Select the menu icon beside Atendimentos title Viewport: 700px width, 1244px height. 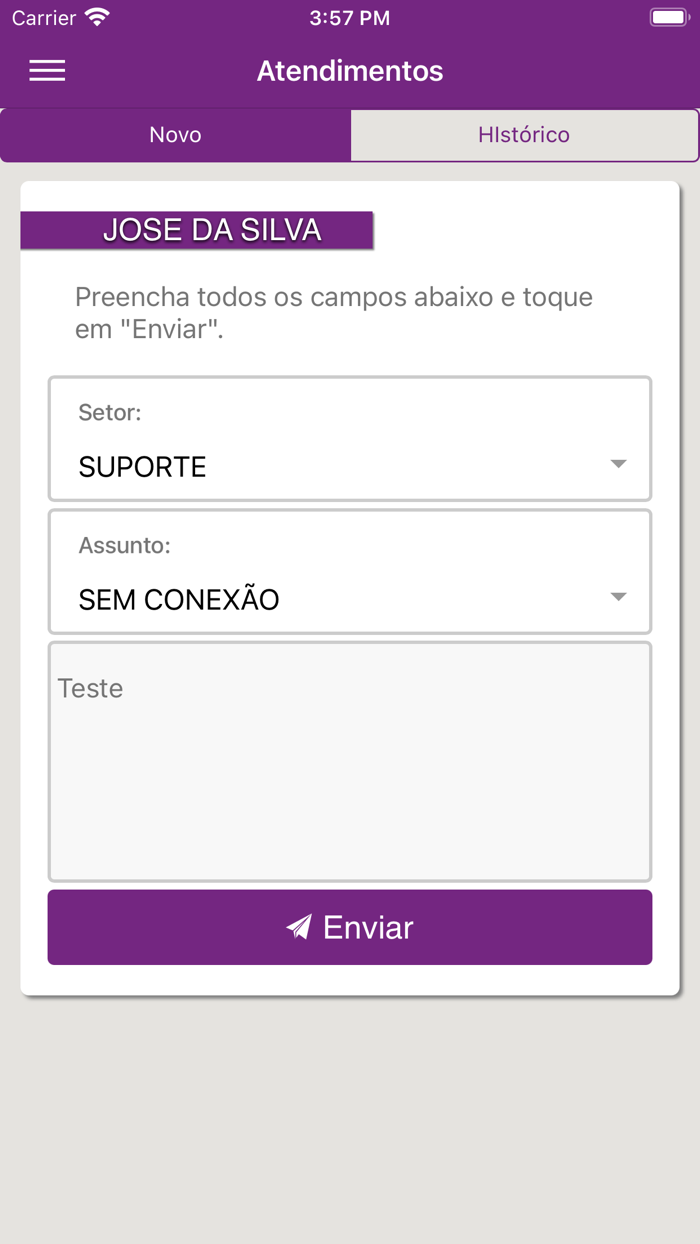click(x=46, y=70)
